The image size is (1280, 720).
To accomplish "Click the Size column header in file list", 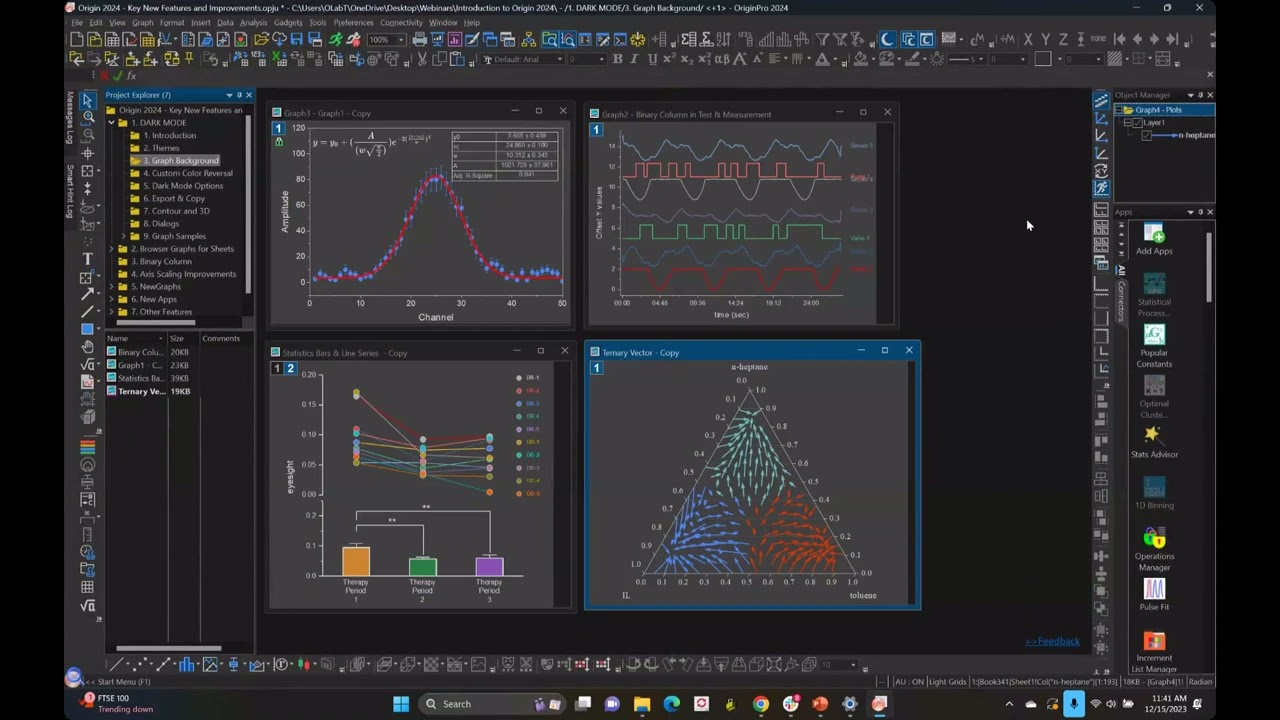I will click(x=183, y=338).
